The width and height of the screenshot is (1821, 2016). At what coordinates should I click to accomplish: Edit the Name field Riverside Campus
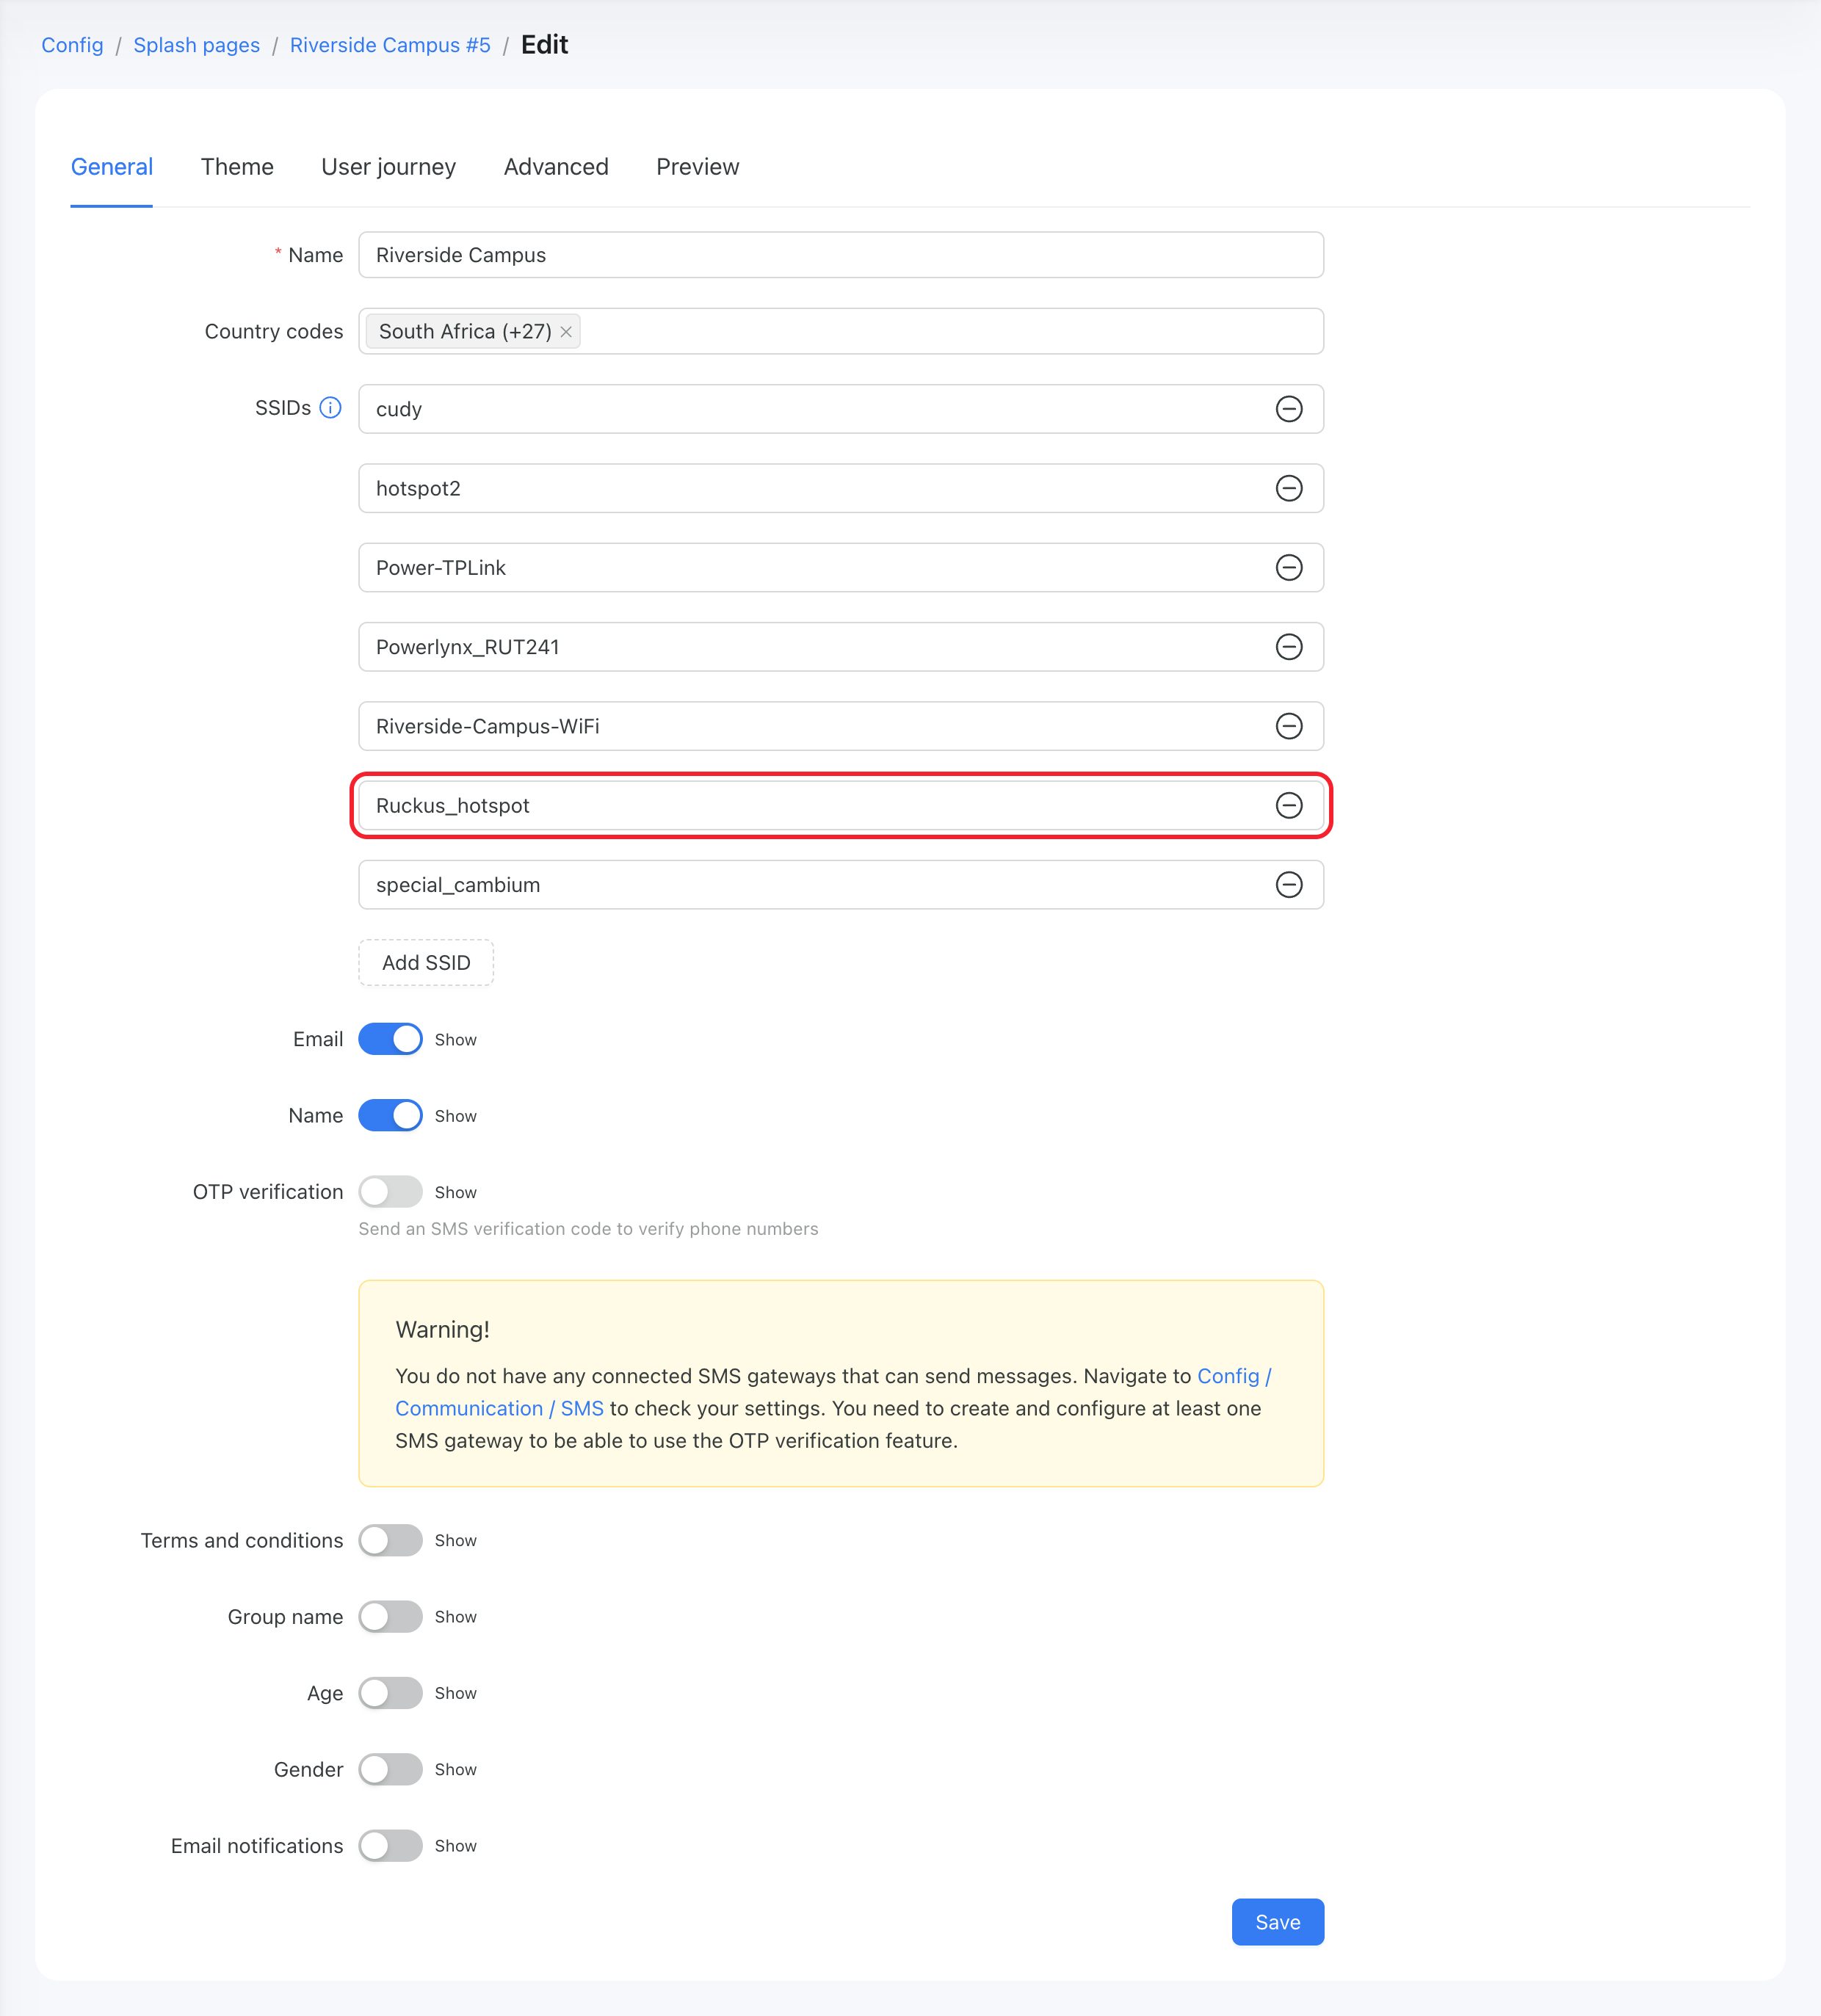tap(841, 255)
